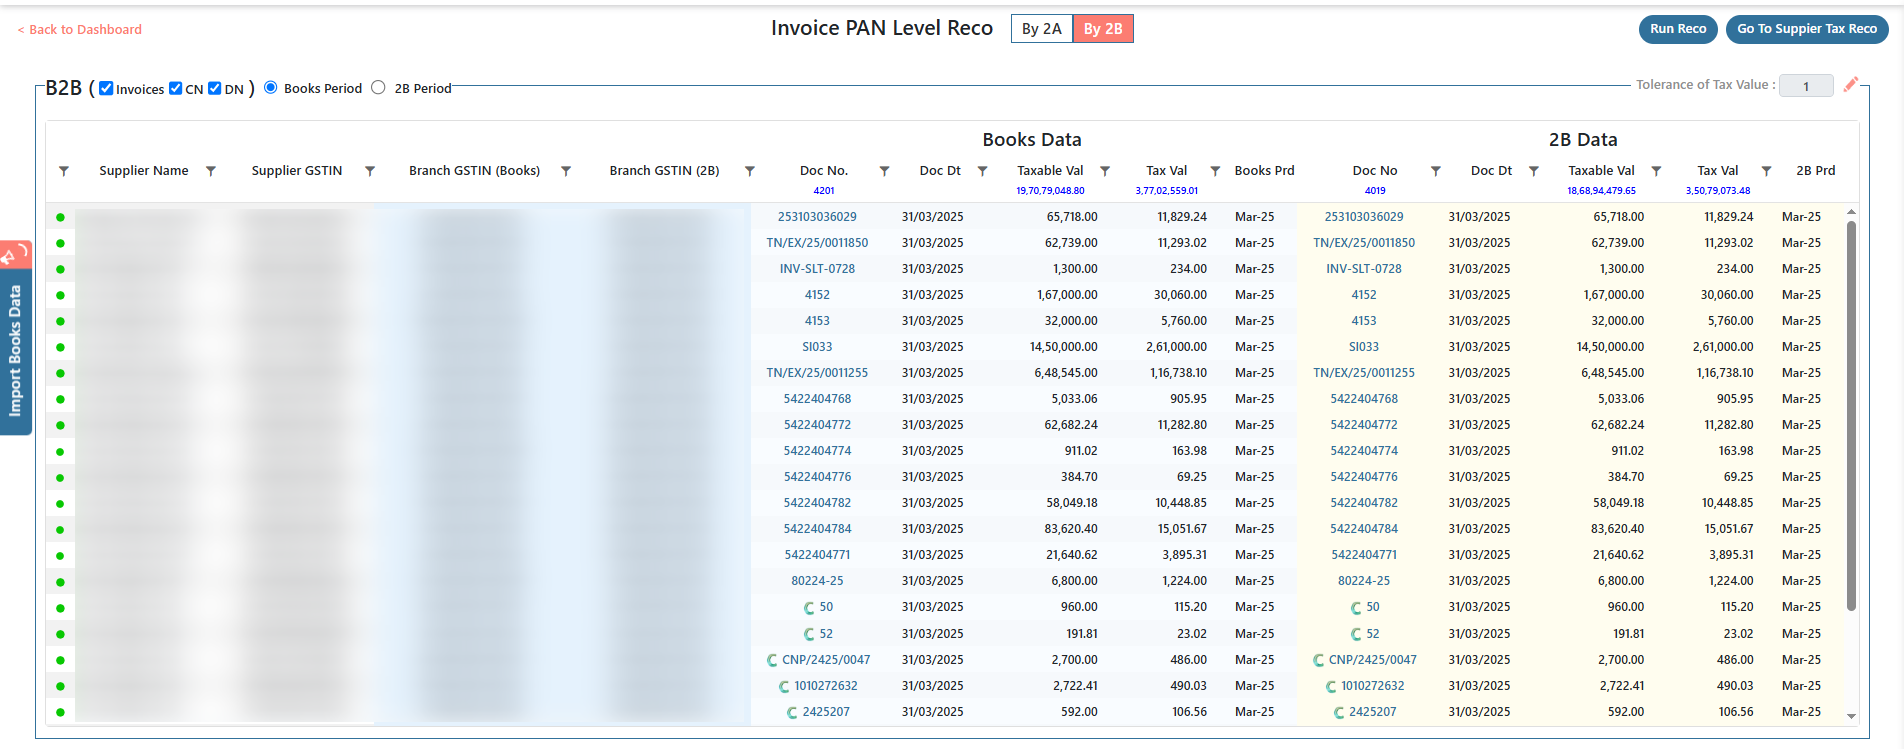
Task: Click credit note icon beside Books CNP/2425/0047
Action: point(772,660)
